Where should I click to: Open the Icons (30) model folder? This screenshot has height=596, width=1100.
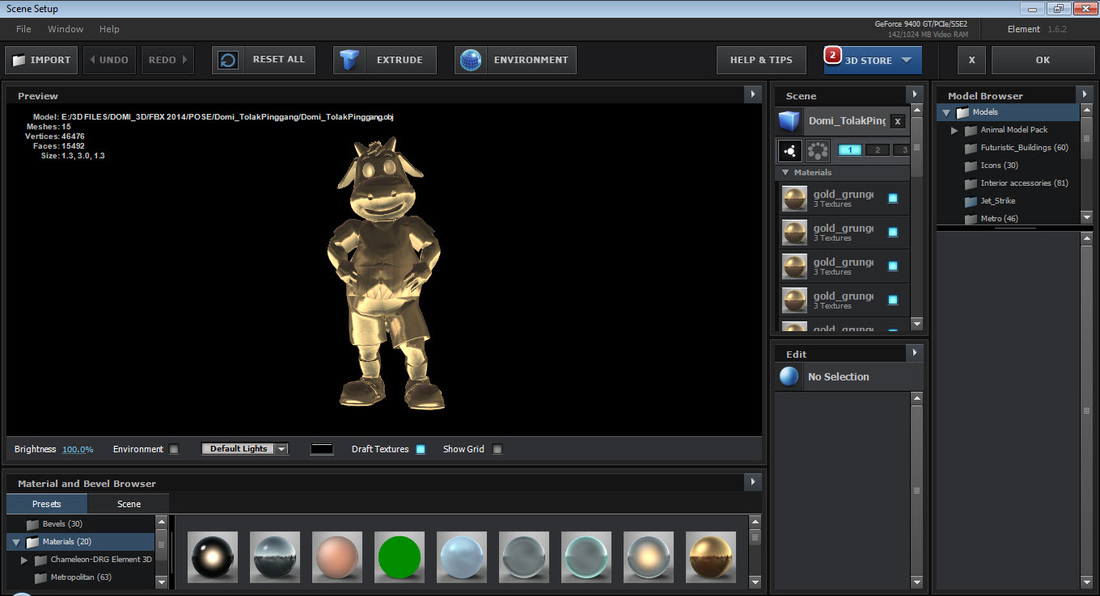(x=991, y=165)
